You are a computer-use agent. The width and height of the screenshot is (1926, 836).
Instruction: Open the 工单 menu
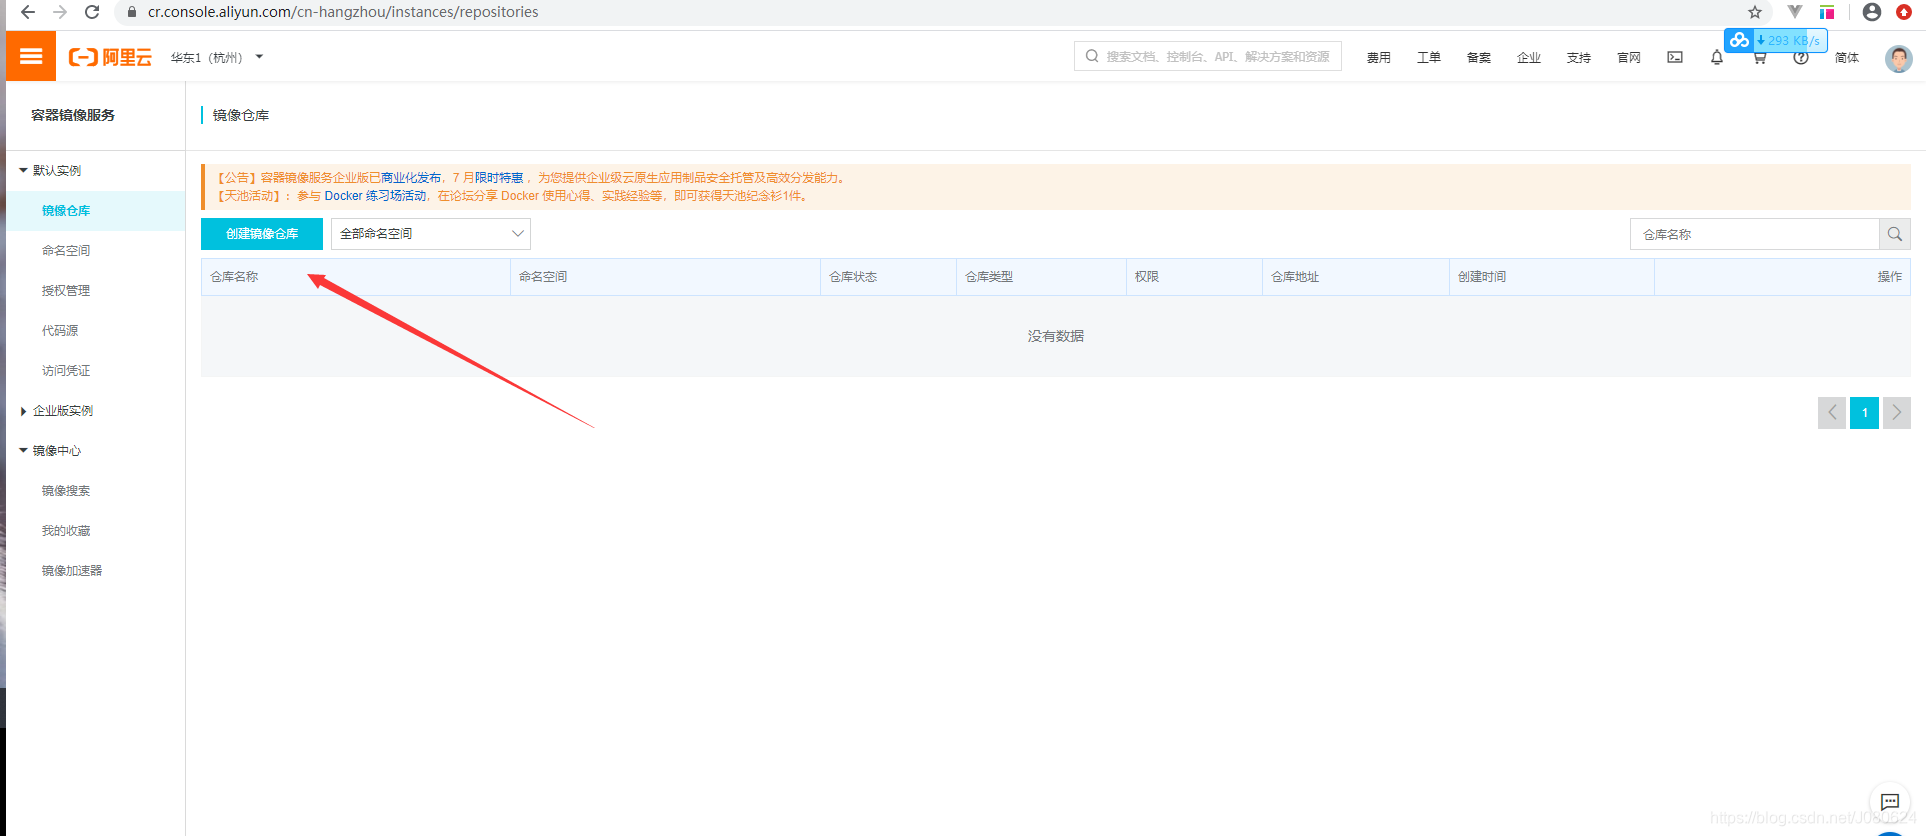(1428, 58)
